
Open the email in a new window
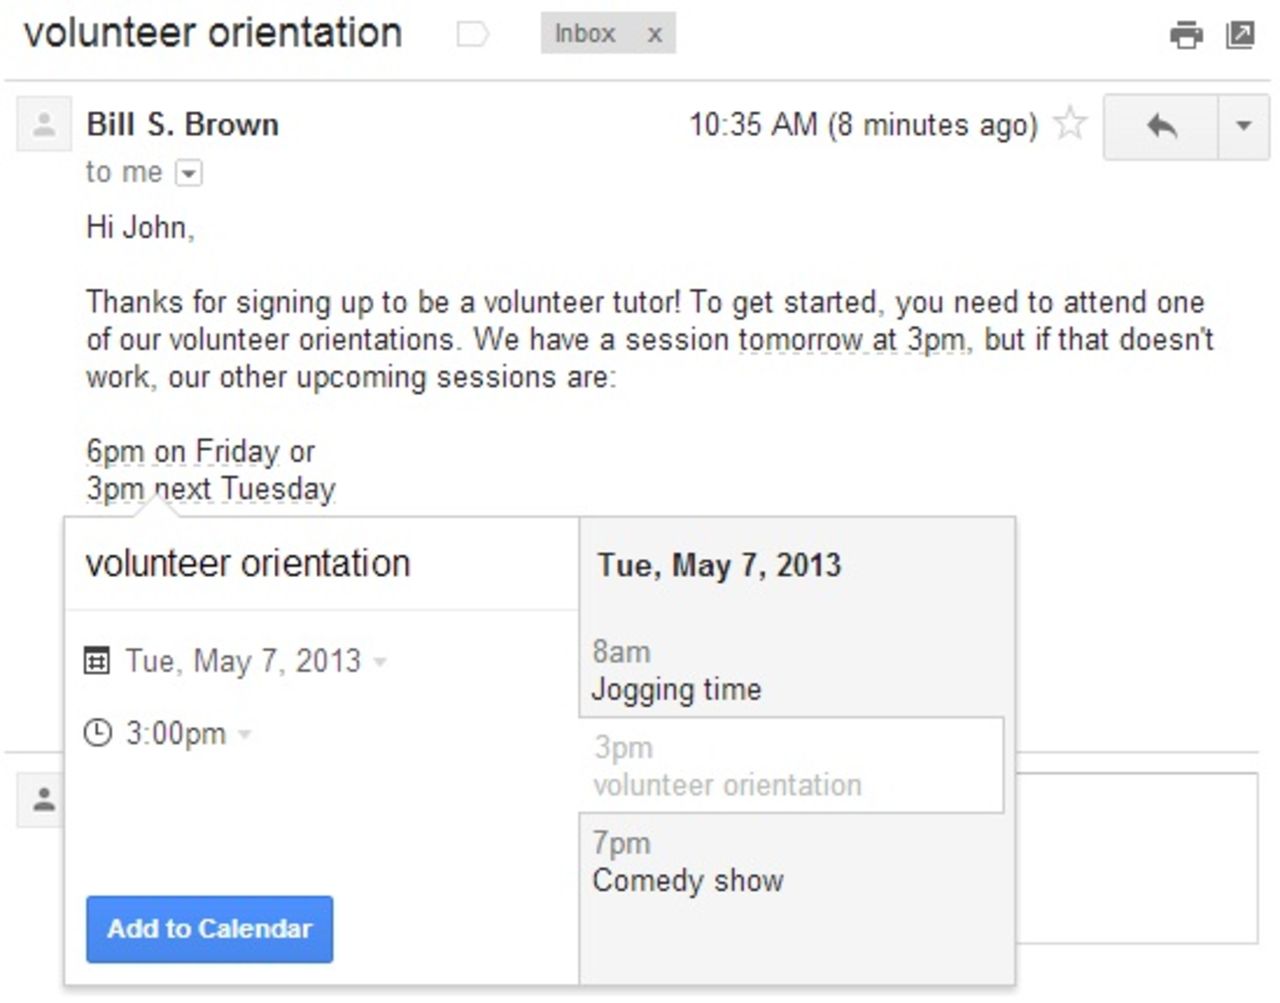pos(1240,33)
